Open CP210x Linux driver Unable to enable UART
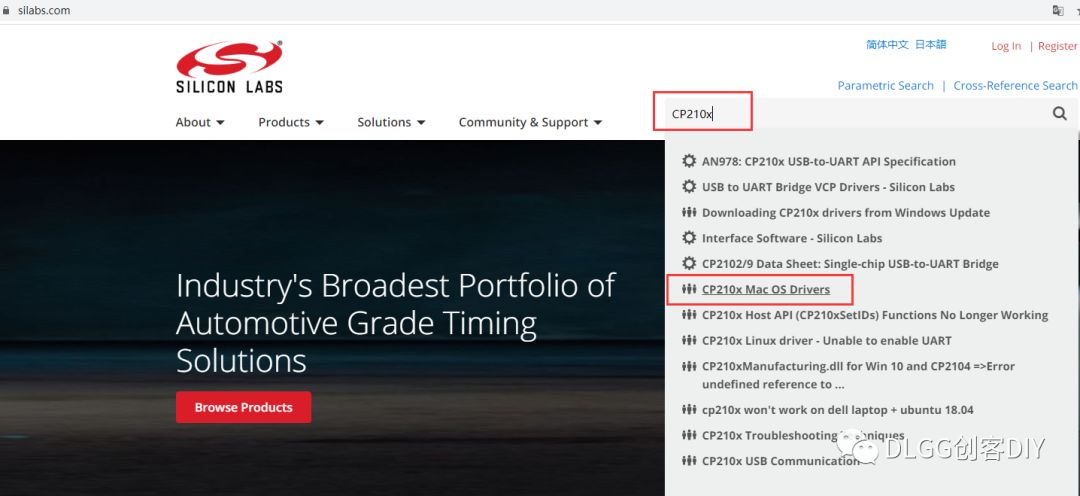The height and width of the screenshot is (496, 1080). [x=827, y=340]
